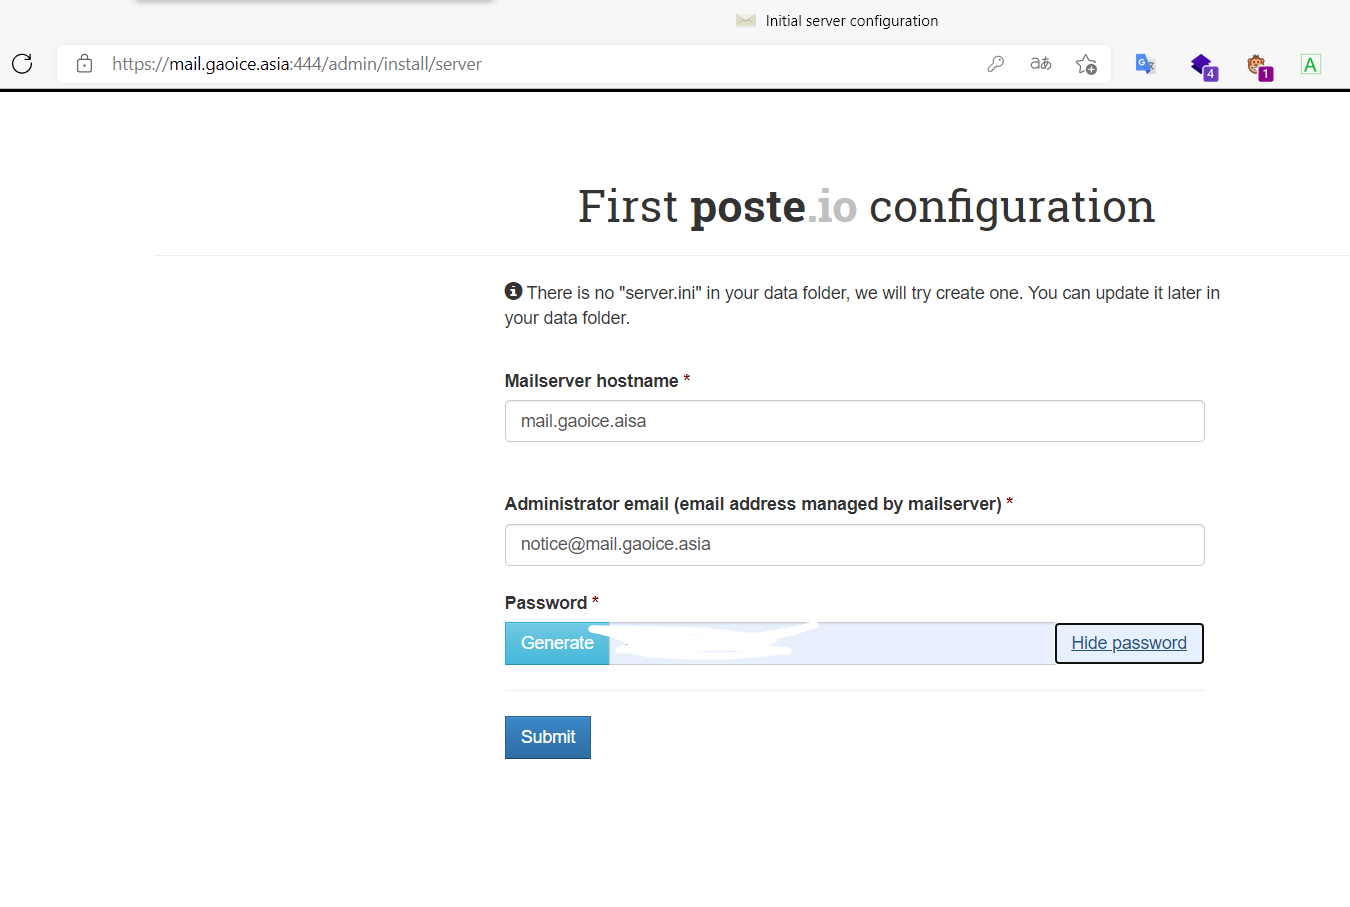Click the mail envelope icon in the tab title

pos(746,20)
